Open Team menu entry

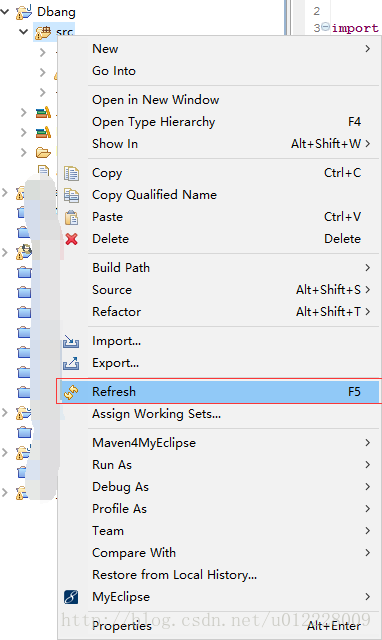(218, 531)
